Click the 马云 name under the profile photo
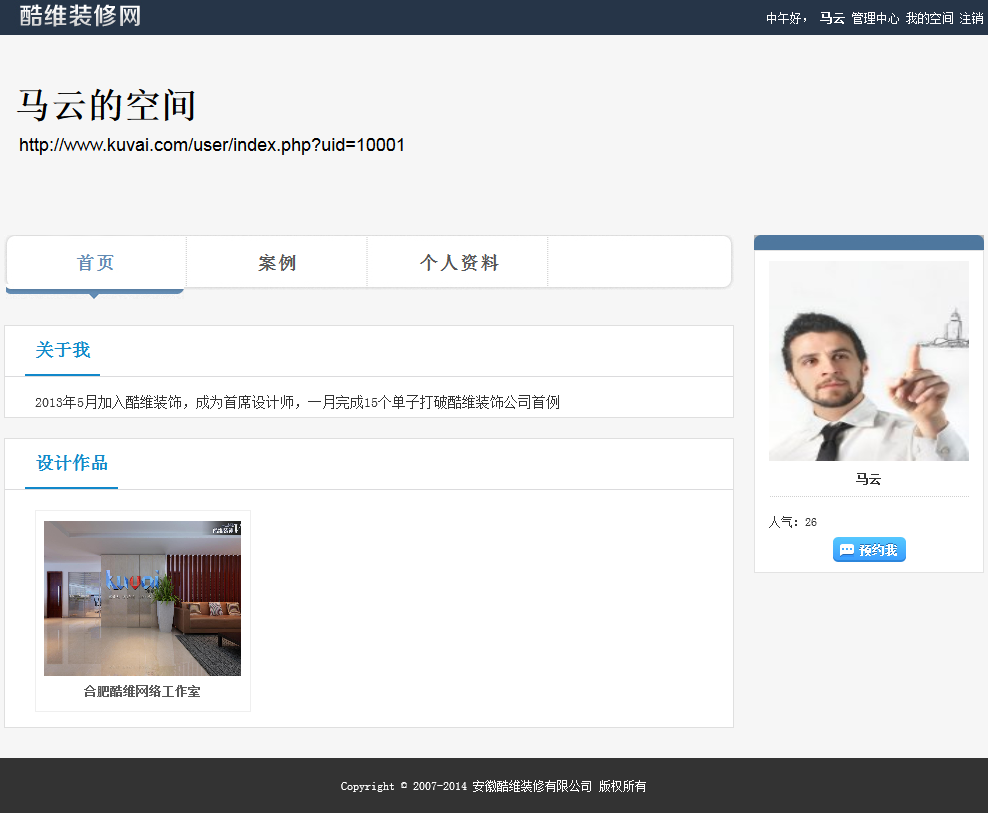 click(x=868, y=479)
